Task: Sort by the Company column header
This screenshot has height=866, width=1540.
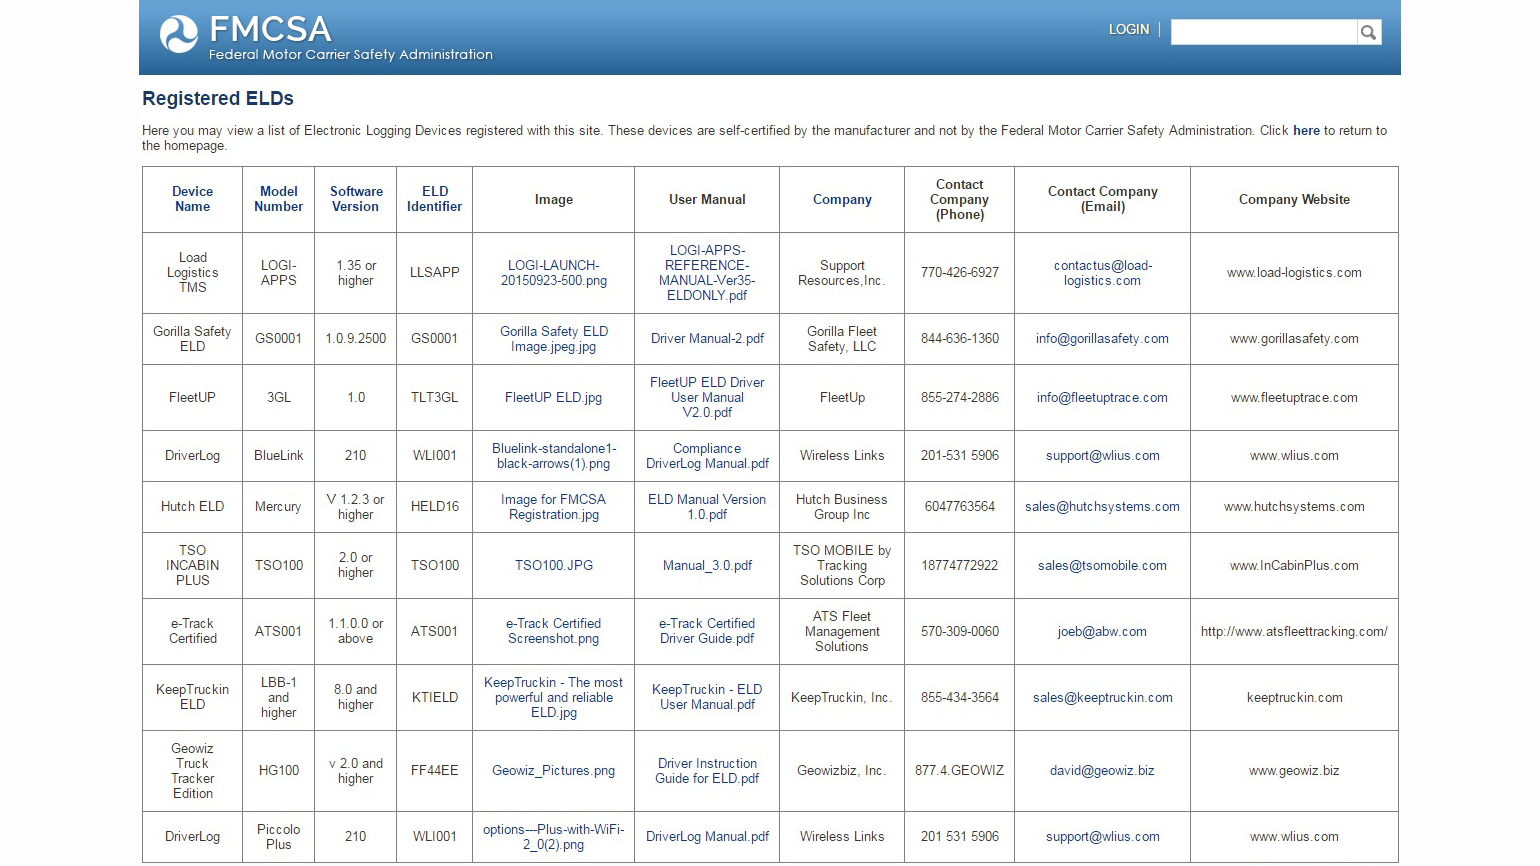Action: point(842,199)
